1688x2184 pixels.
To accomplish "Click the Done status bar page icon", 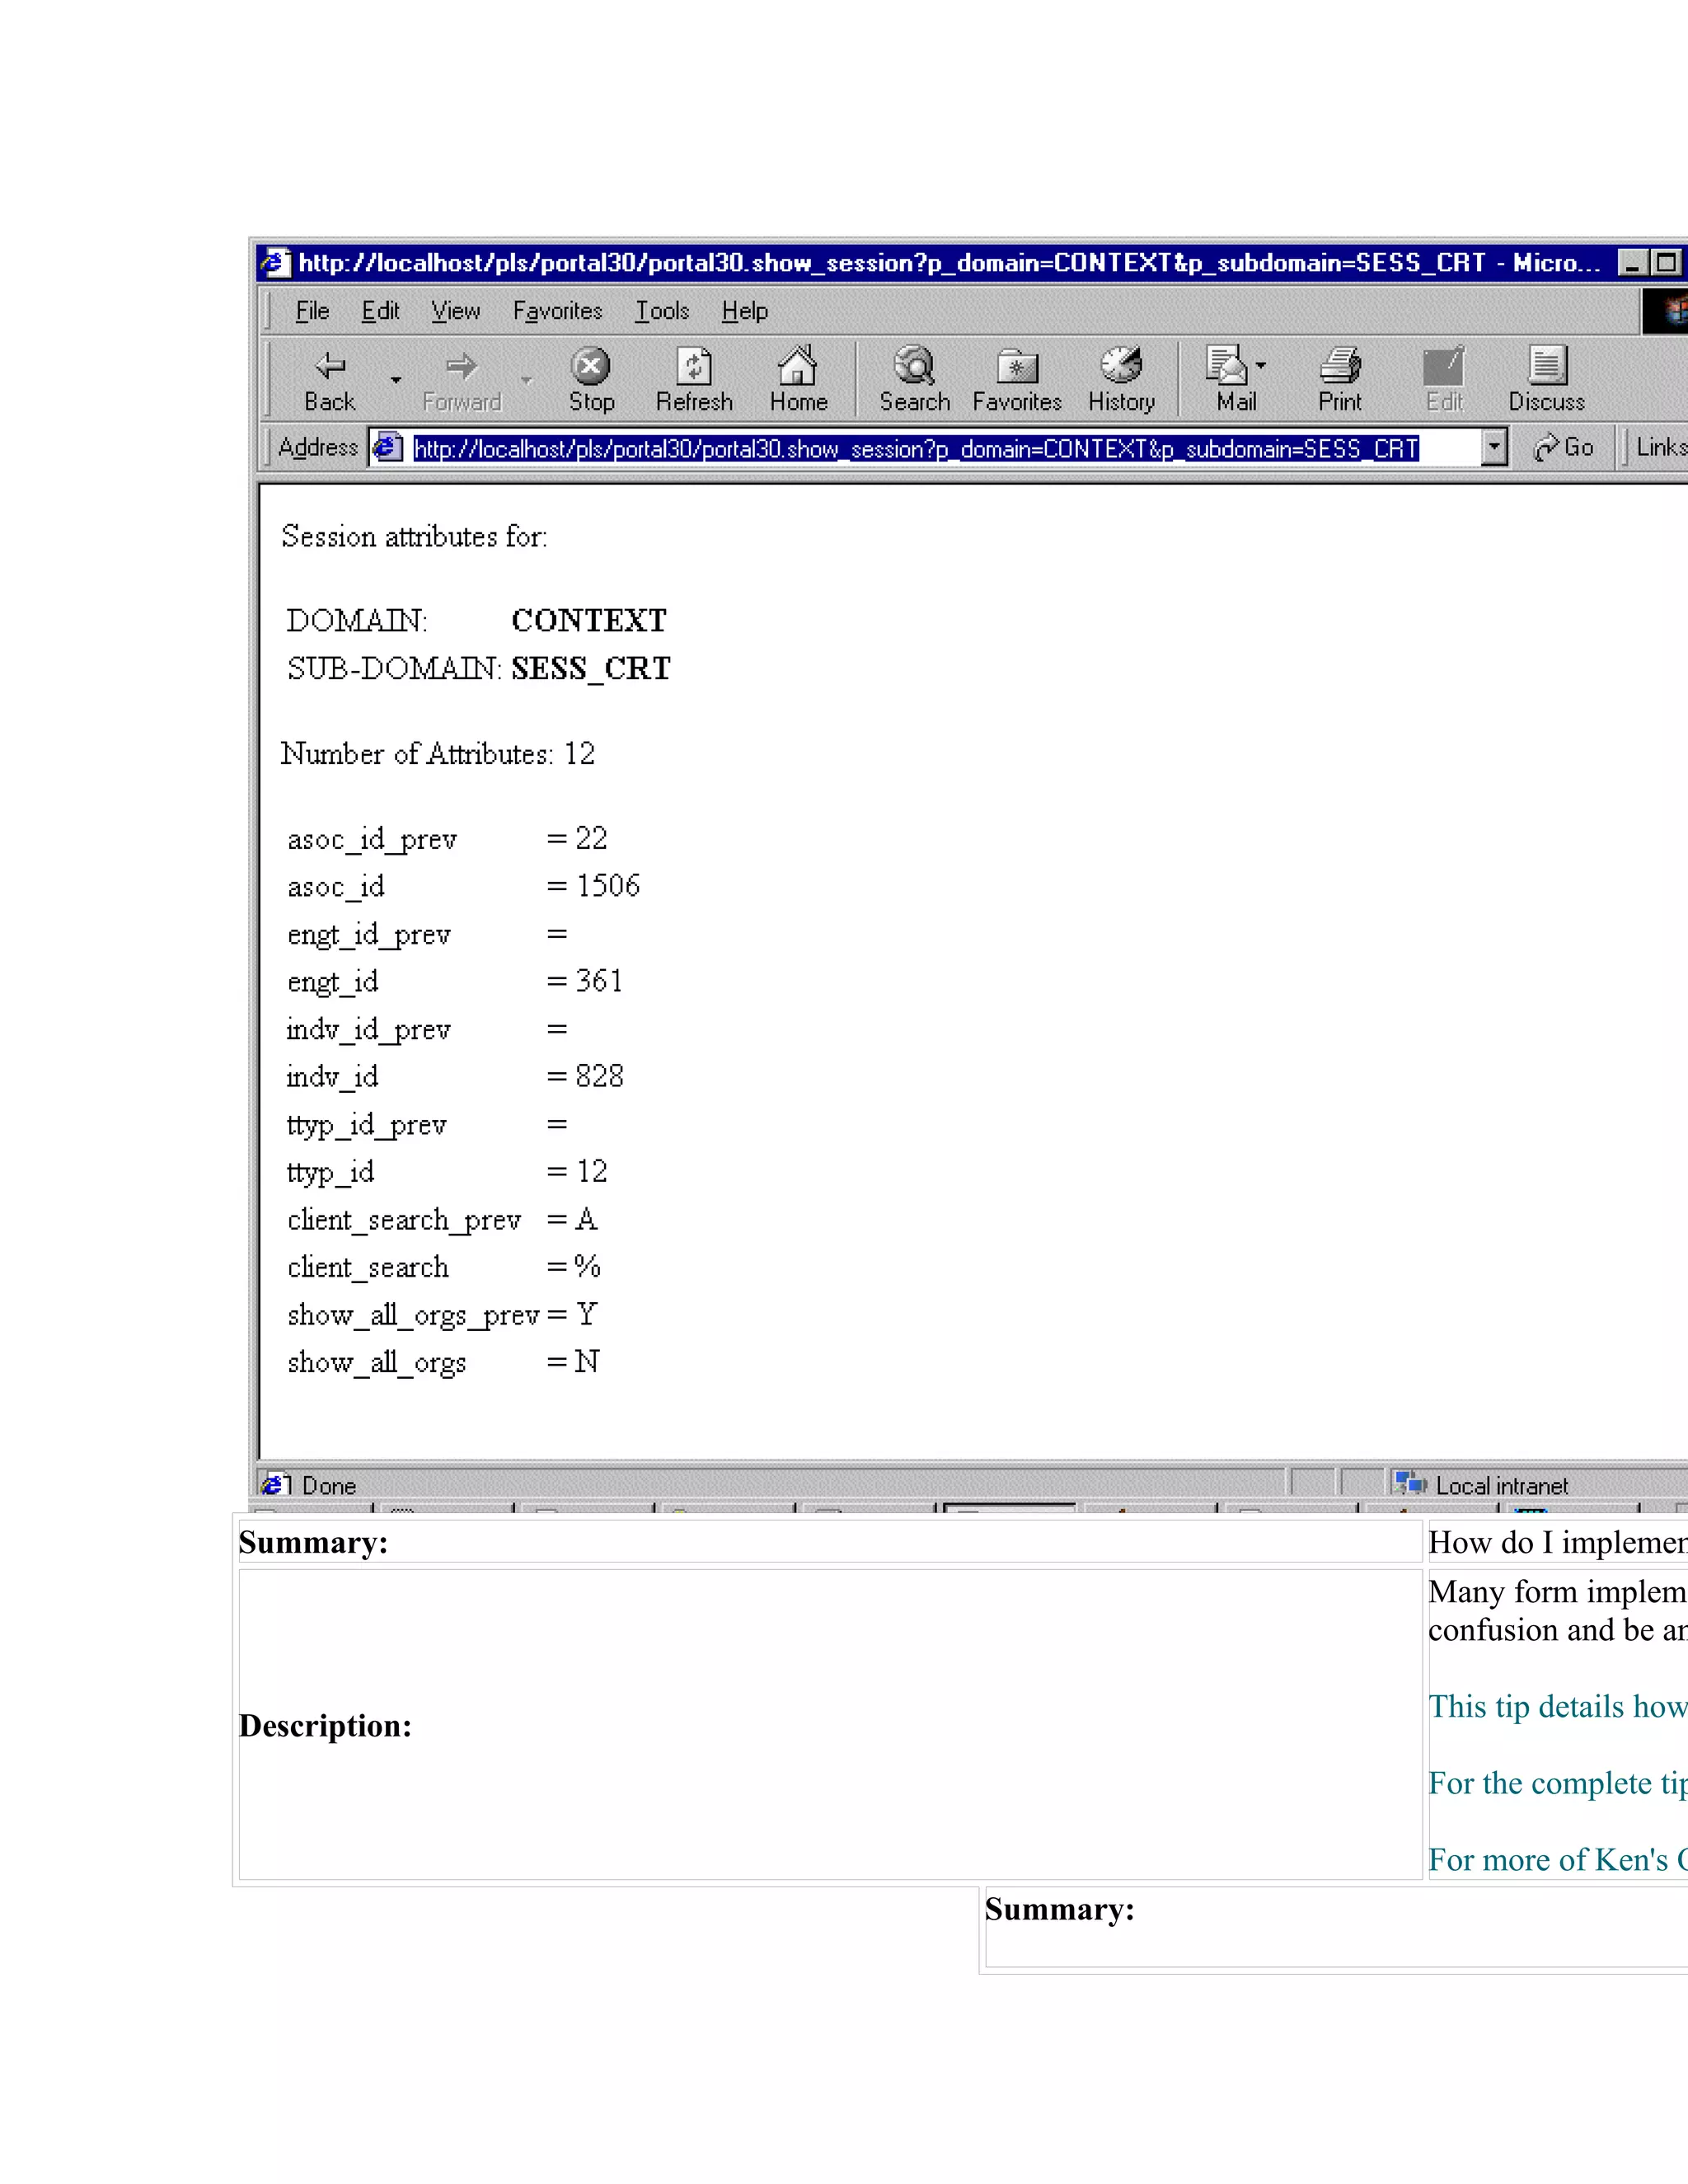I will coord(276,1484).
